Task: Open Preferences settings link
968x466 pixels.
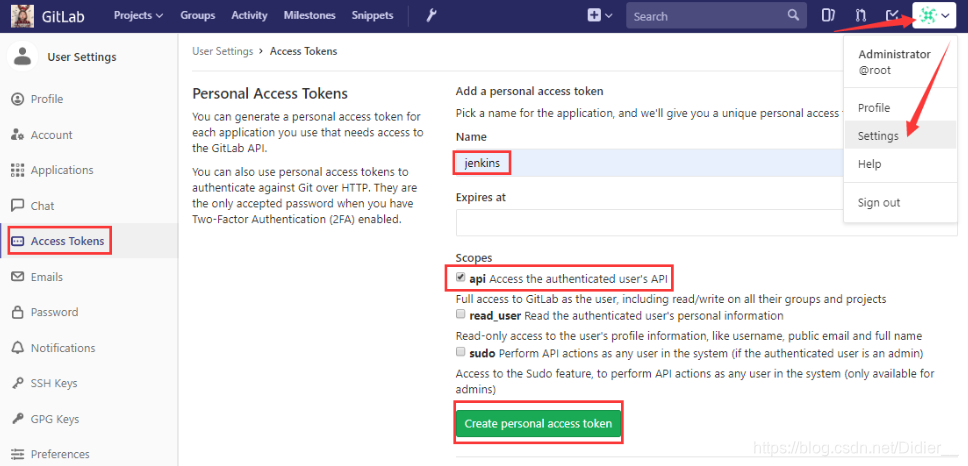Action: 60,454
